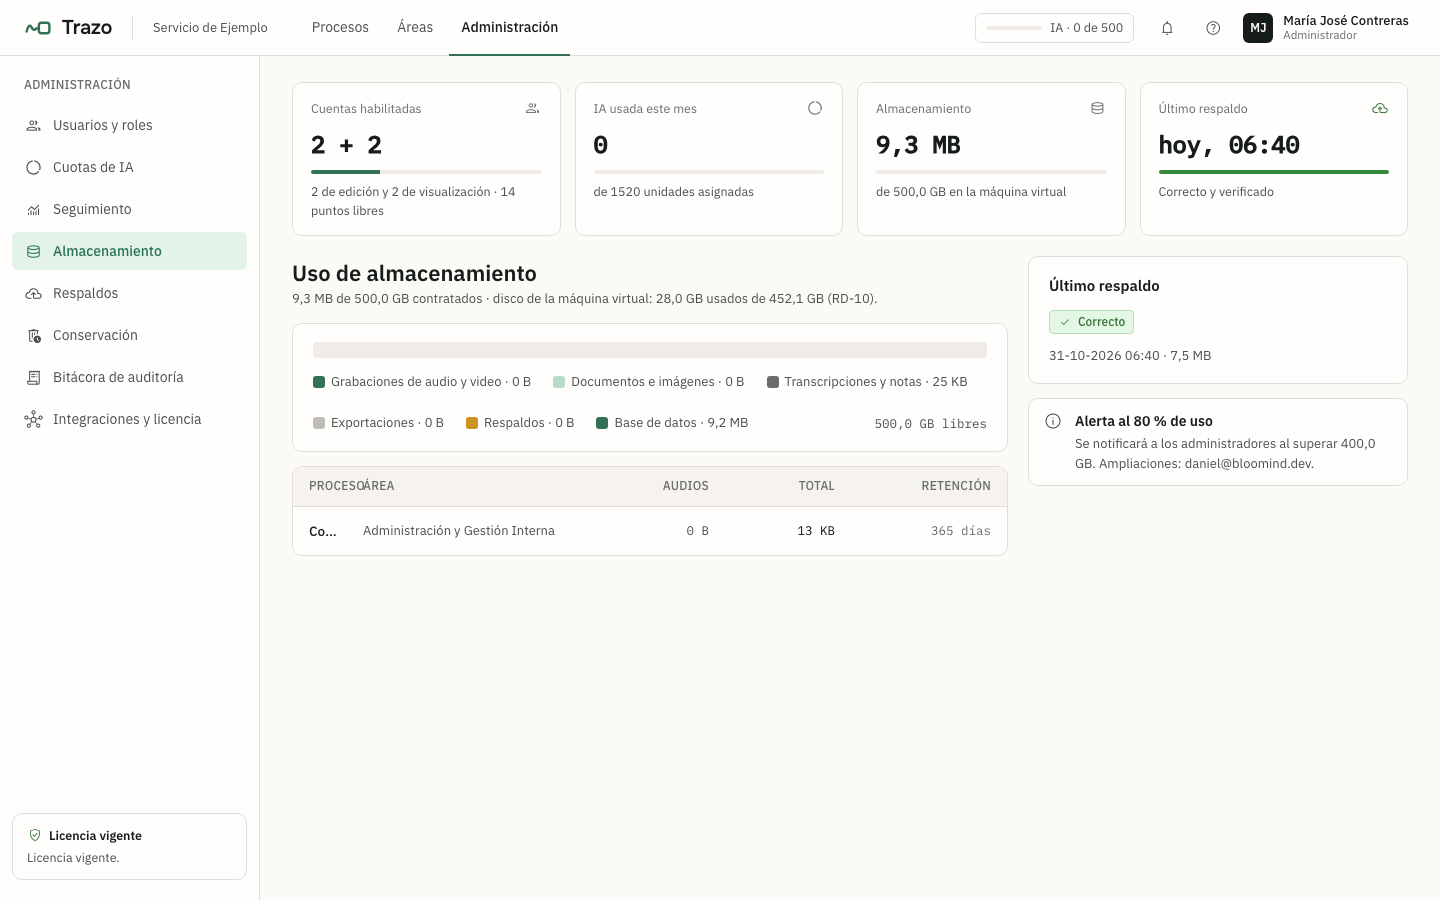Open Conservación section
This screenshot has width=1440, height=900.
click(129, 335)
